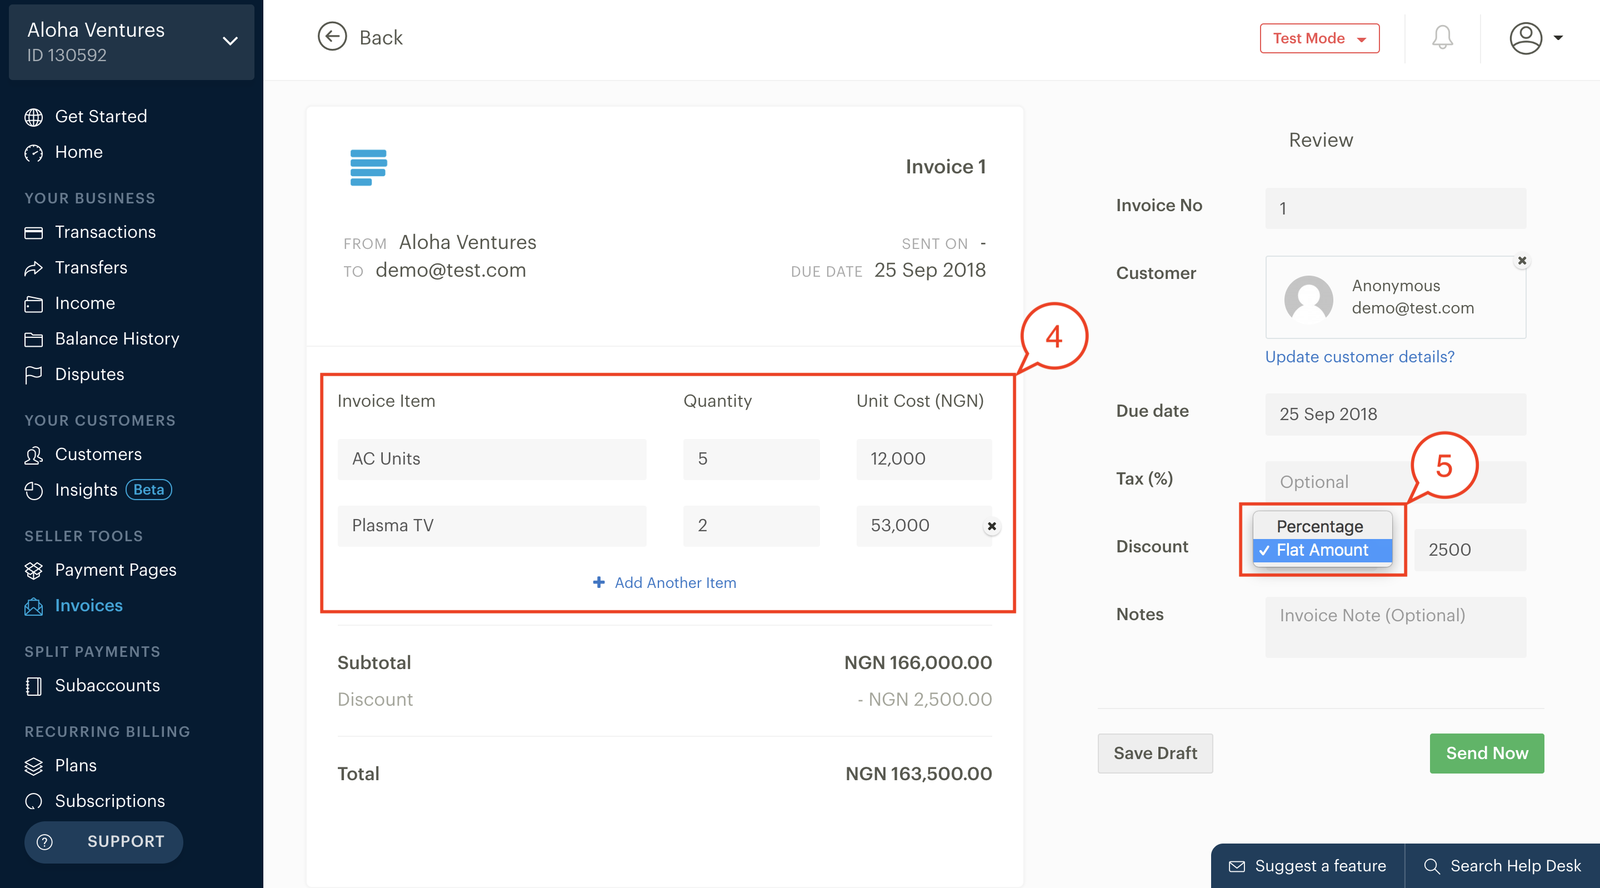The height and width of the screenshot is (888, 1600).
Task: Click the Customers person icon
Action: 34,455
